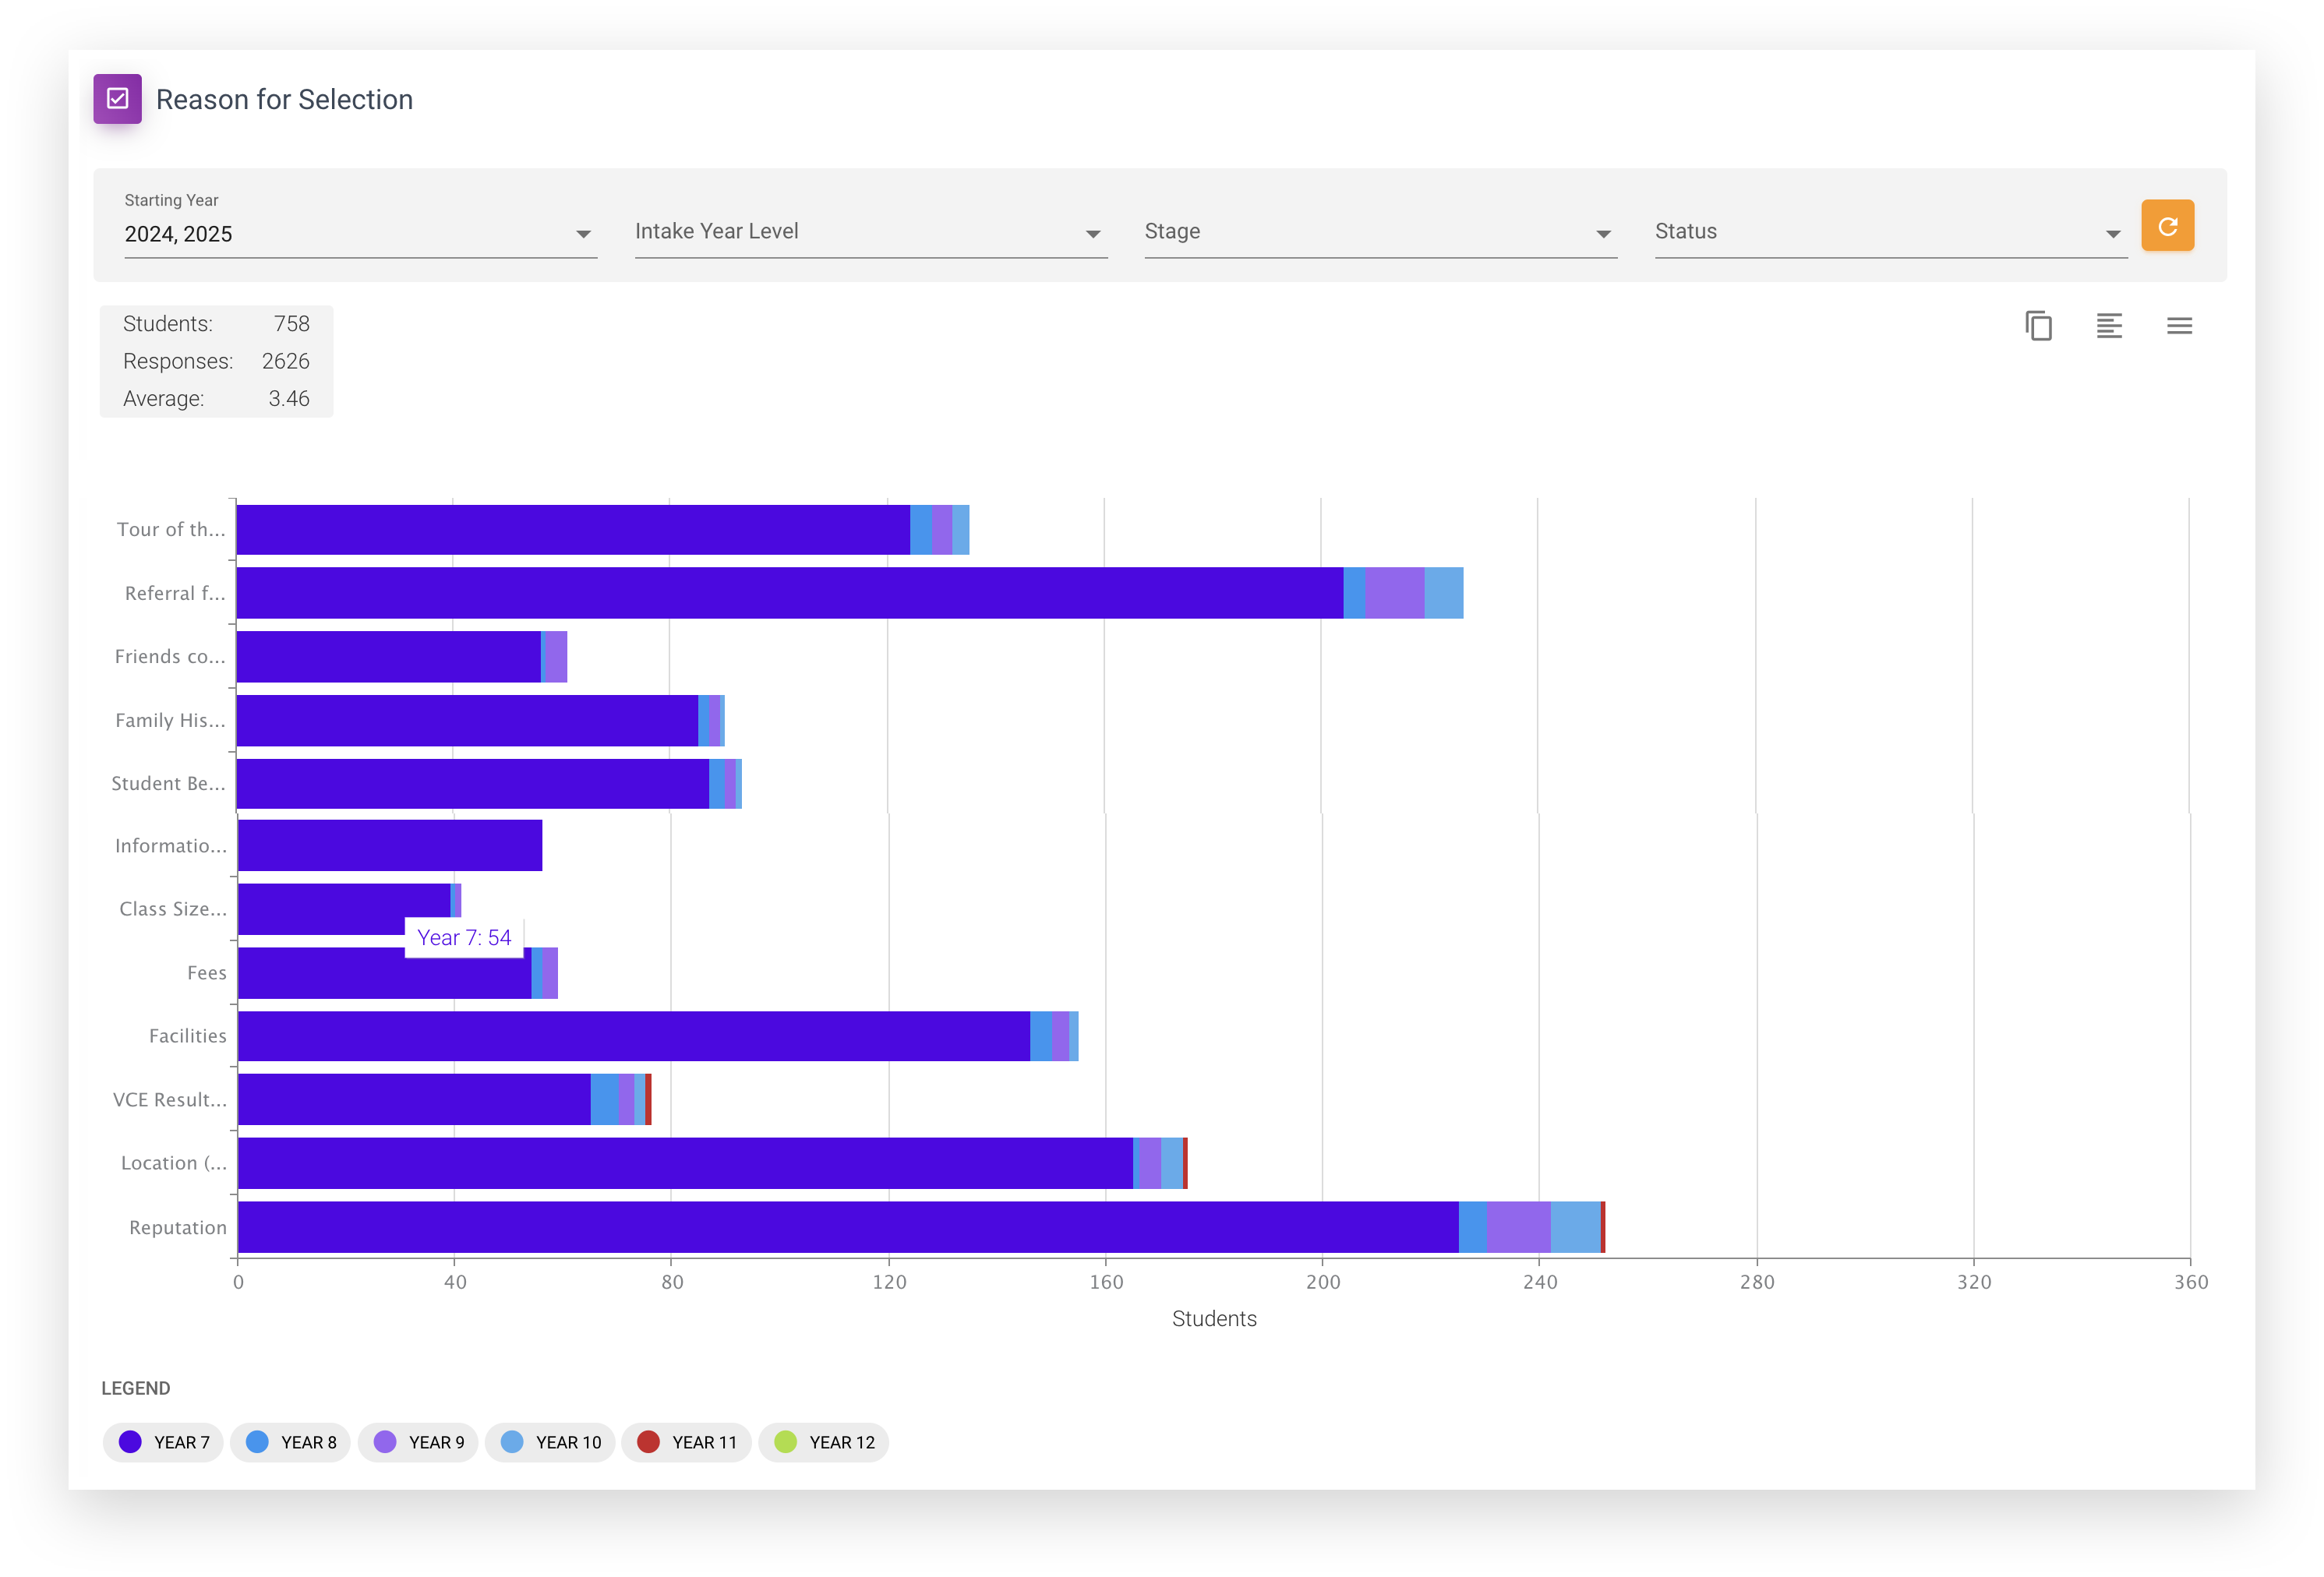Toggle the YEAR 11 legend item
The image size is (2324, 1577).
tap(686, 1442)
